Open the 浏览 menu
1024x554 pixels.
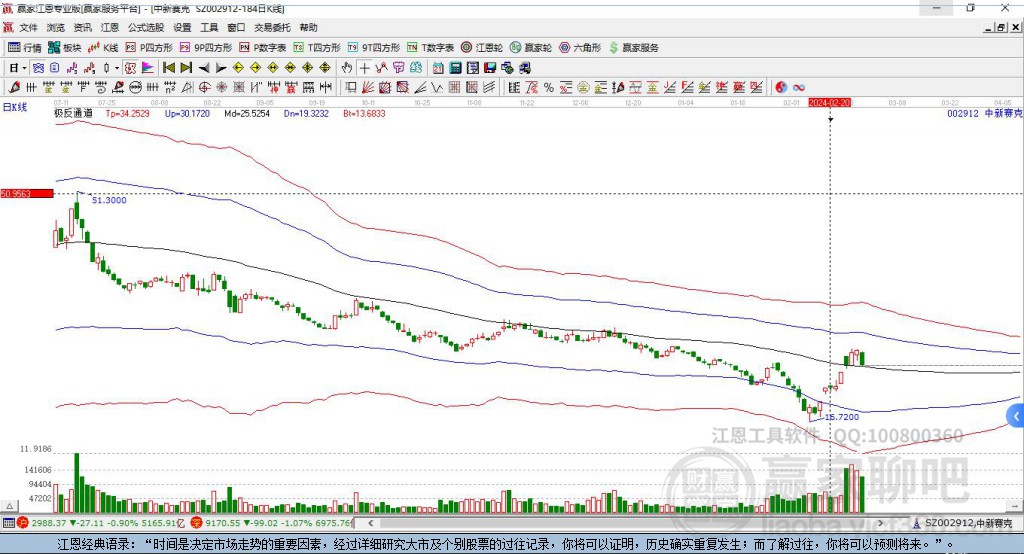[56, 27]
